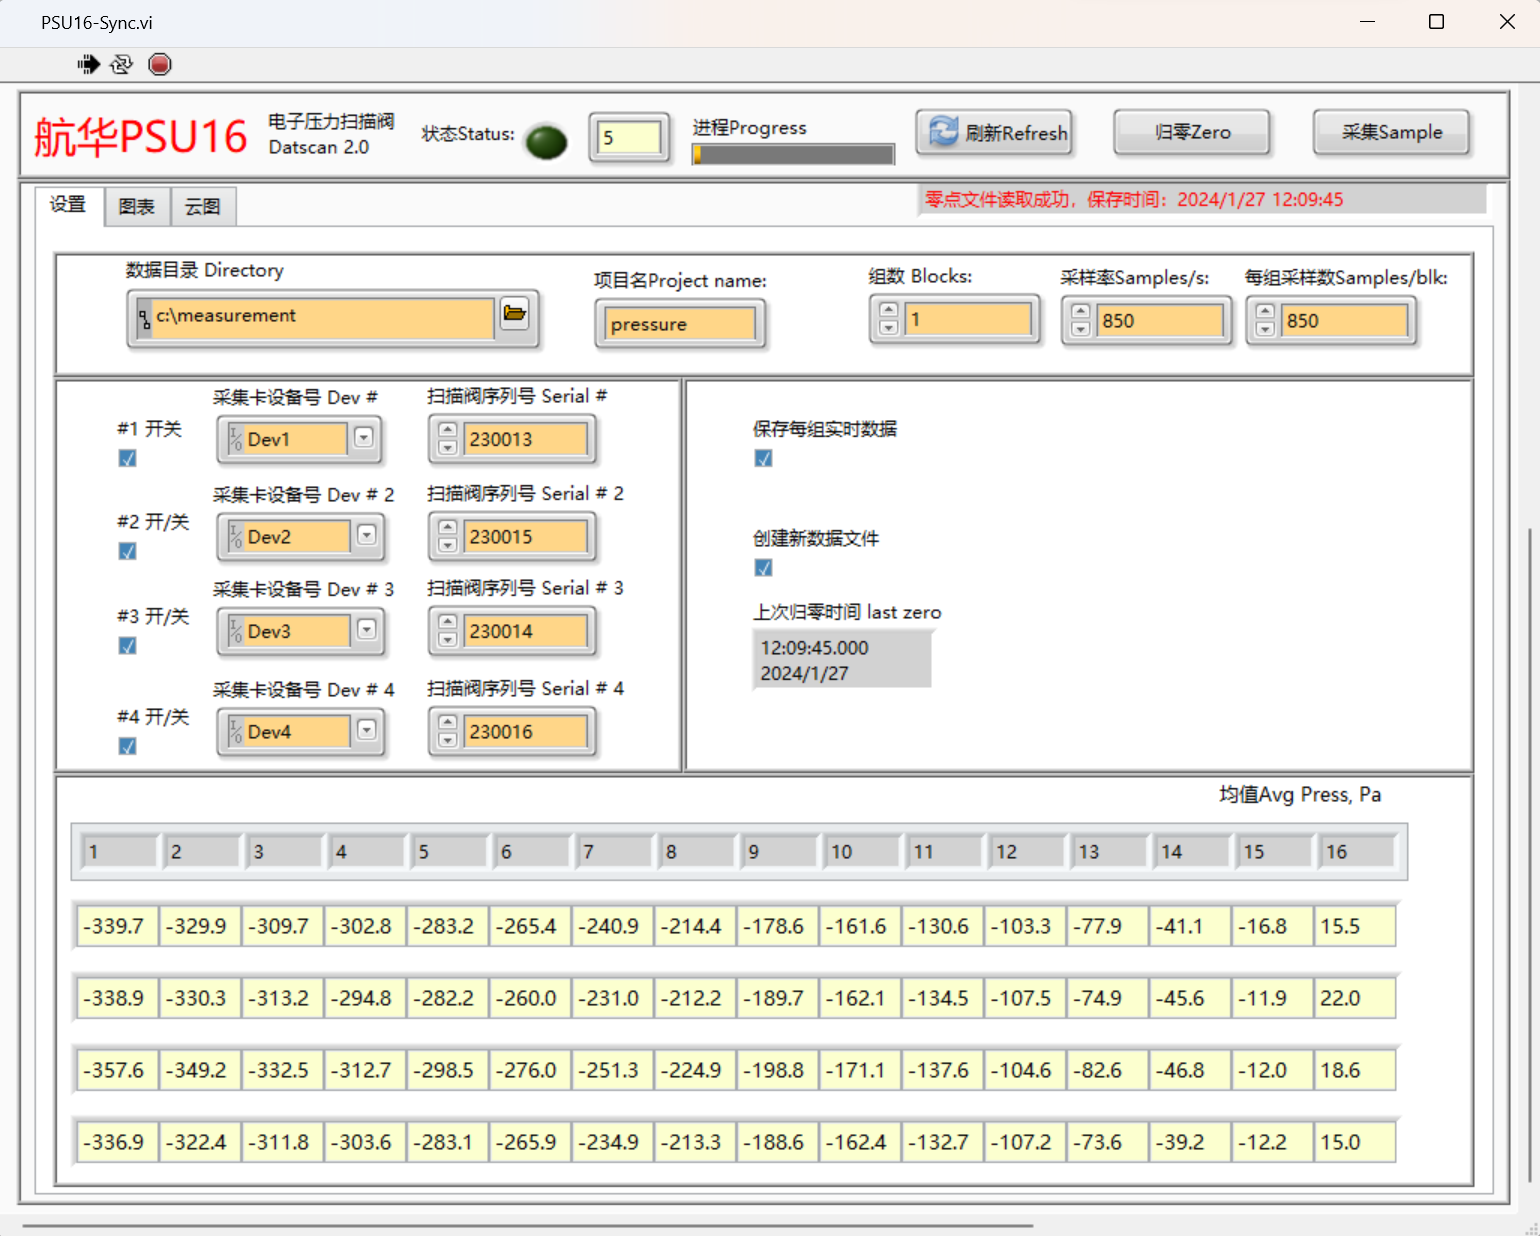Click the 归零Zero button
The image size is (1540, 1236).
click(1191, 133)
